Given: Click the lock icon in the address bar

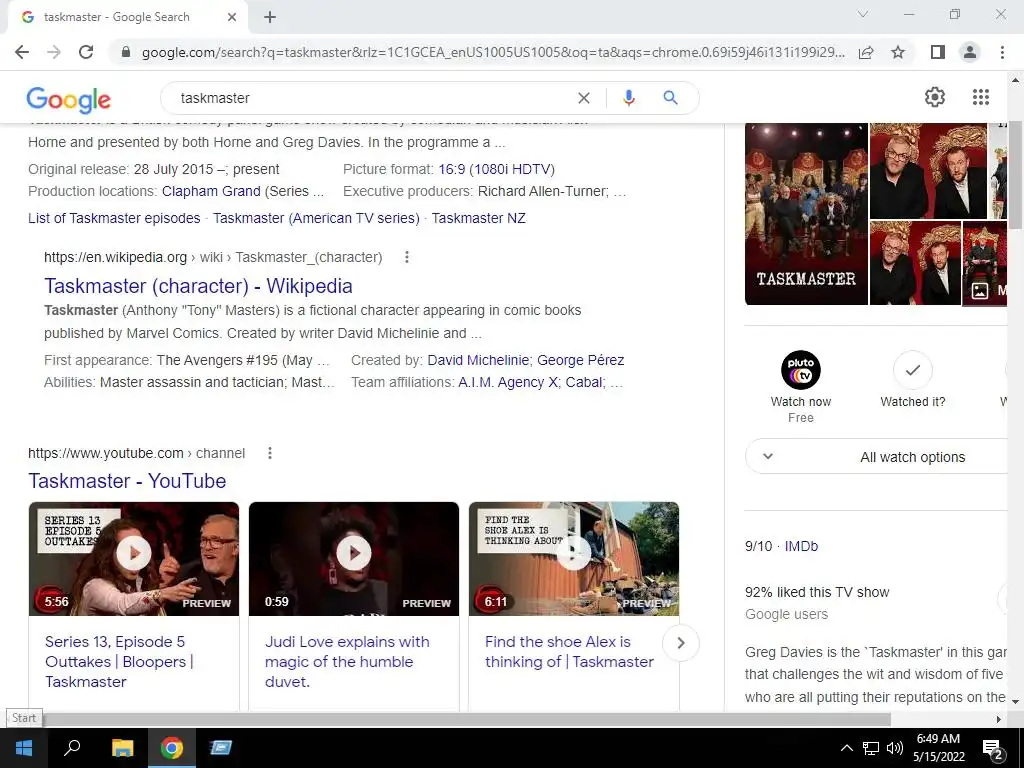Looking at the screenshot, I should (x=126, y=52).
